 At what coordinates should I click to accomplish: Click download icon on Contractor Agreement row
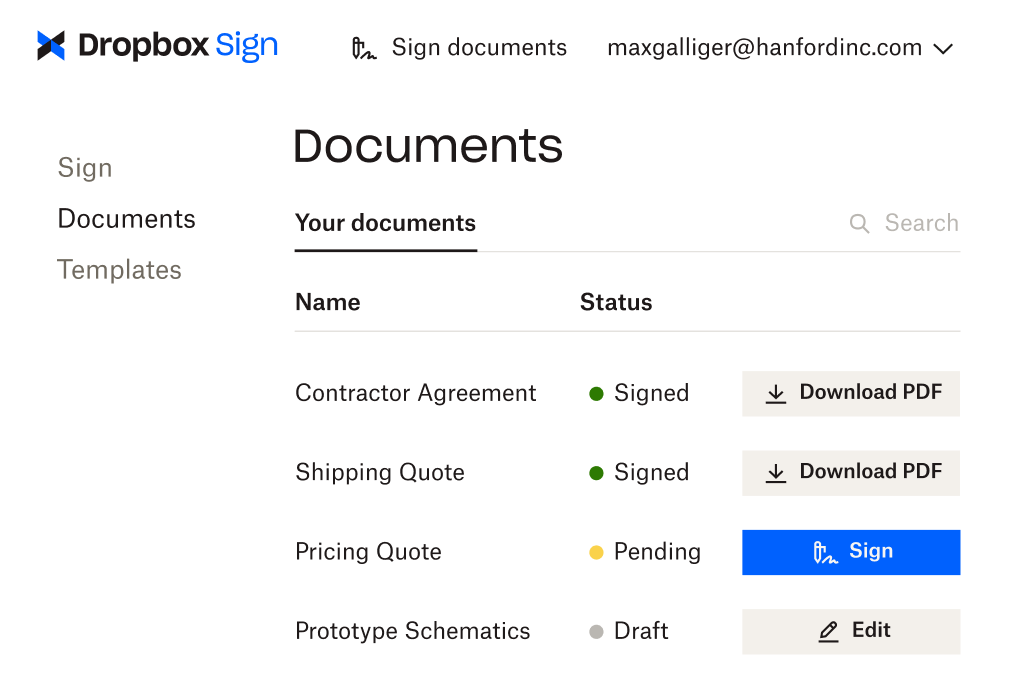pos(776,393)
